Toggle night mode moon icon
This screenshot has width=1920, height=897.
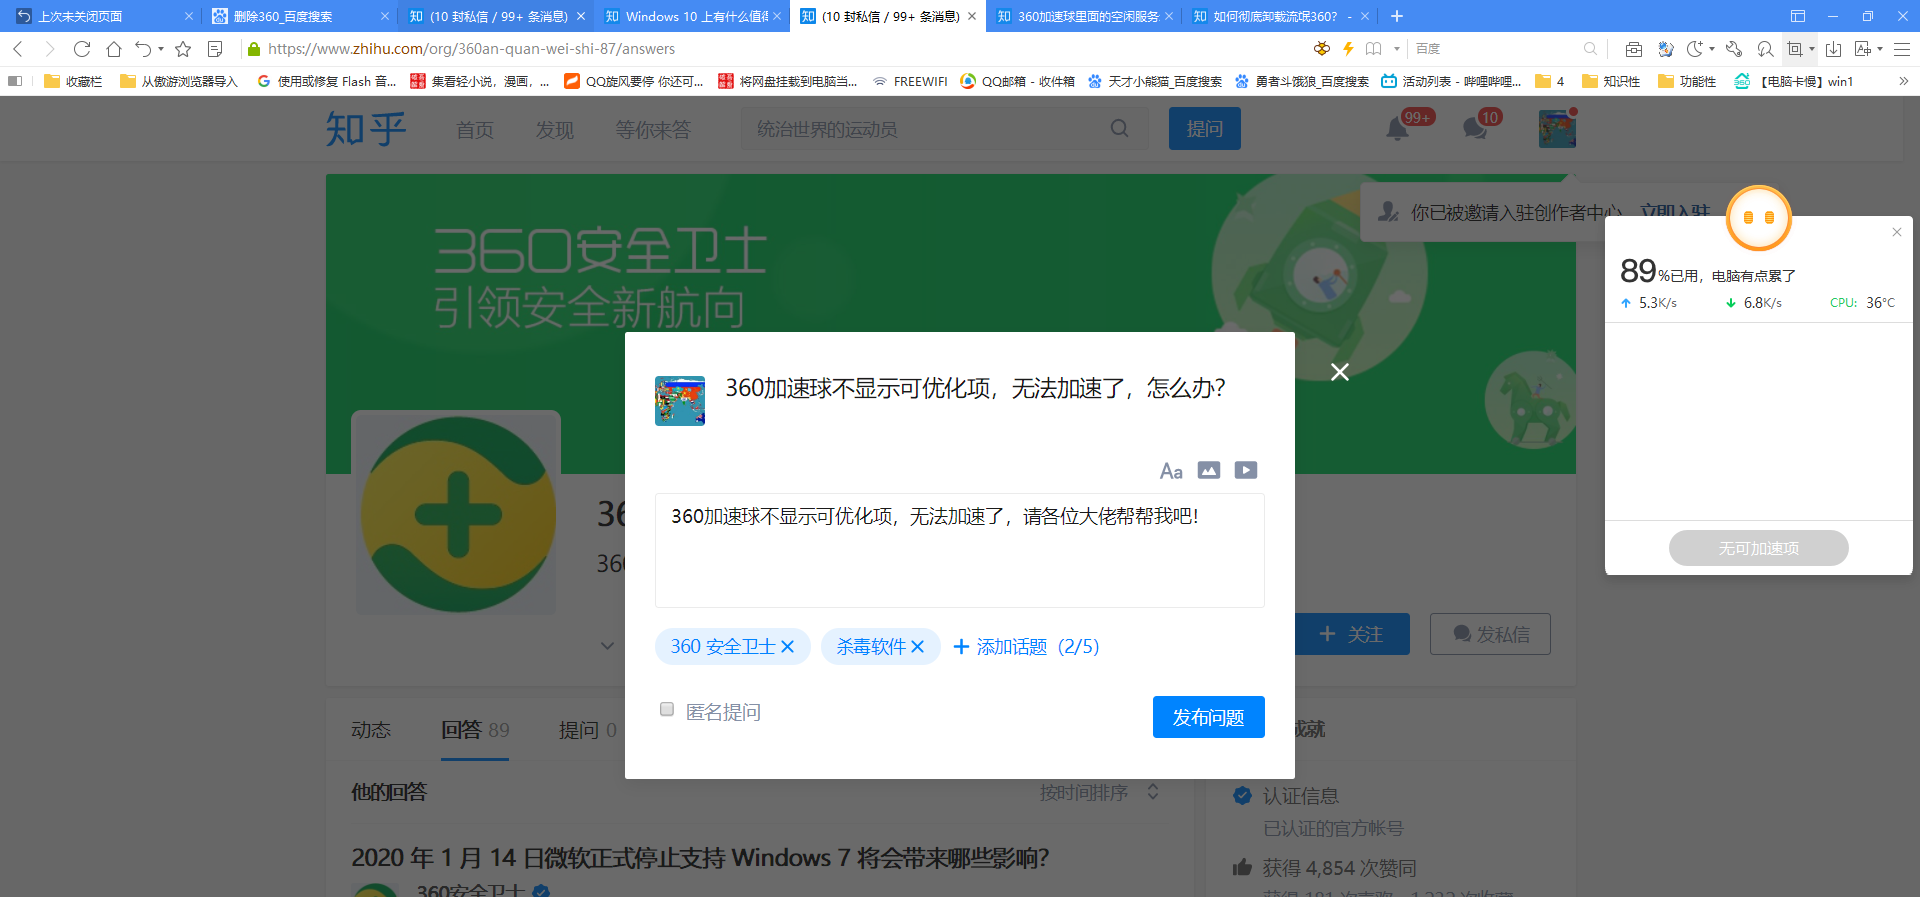tap(1694, 49)
